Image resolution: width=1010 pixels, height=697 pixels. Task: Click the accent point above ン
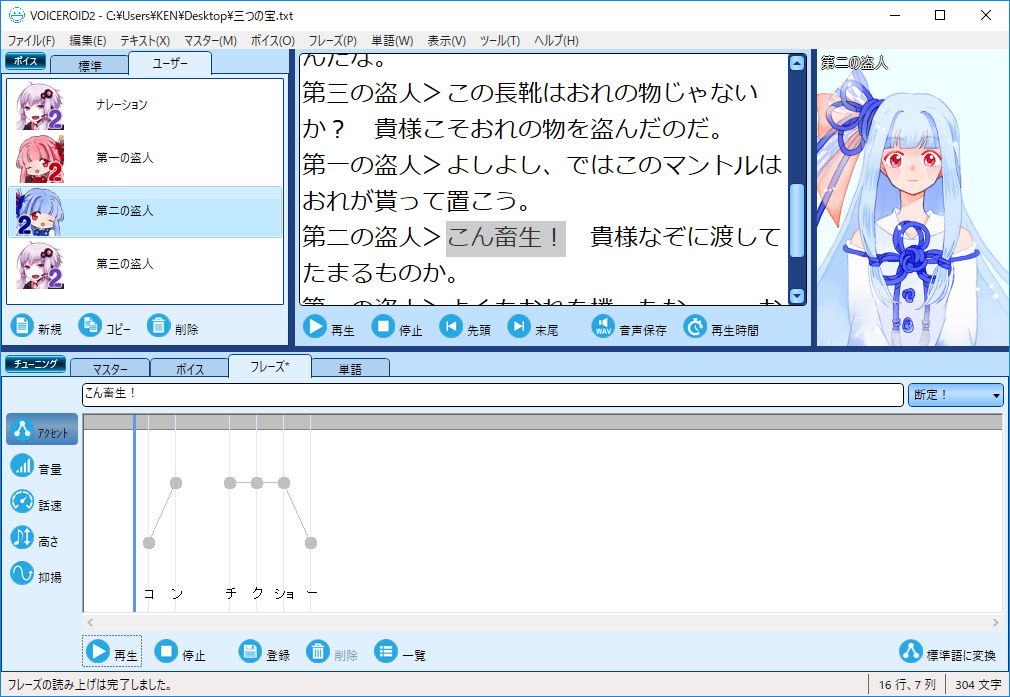tap(176, 483)
